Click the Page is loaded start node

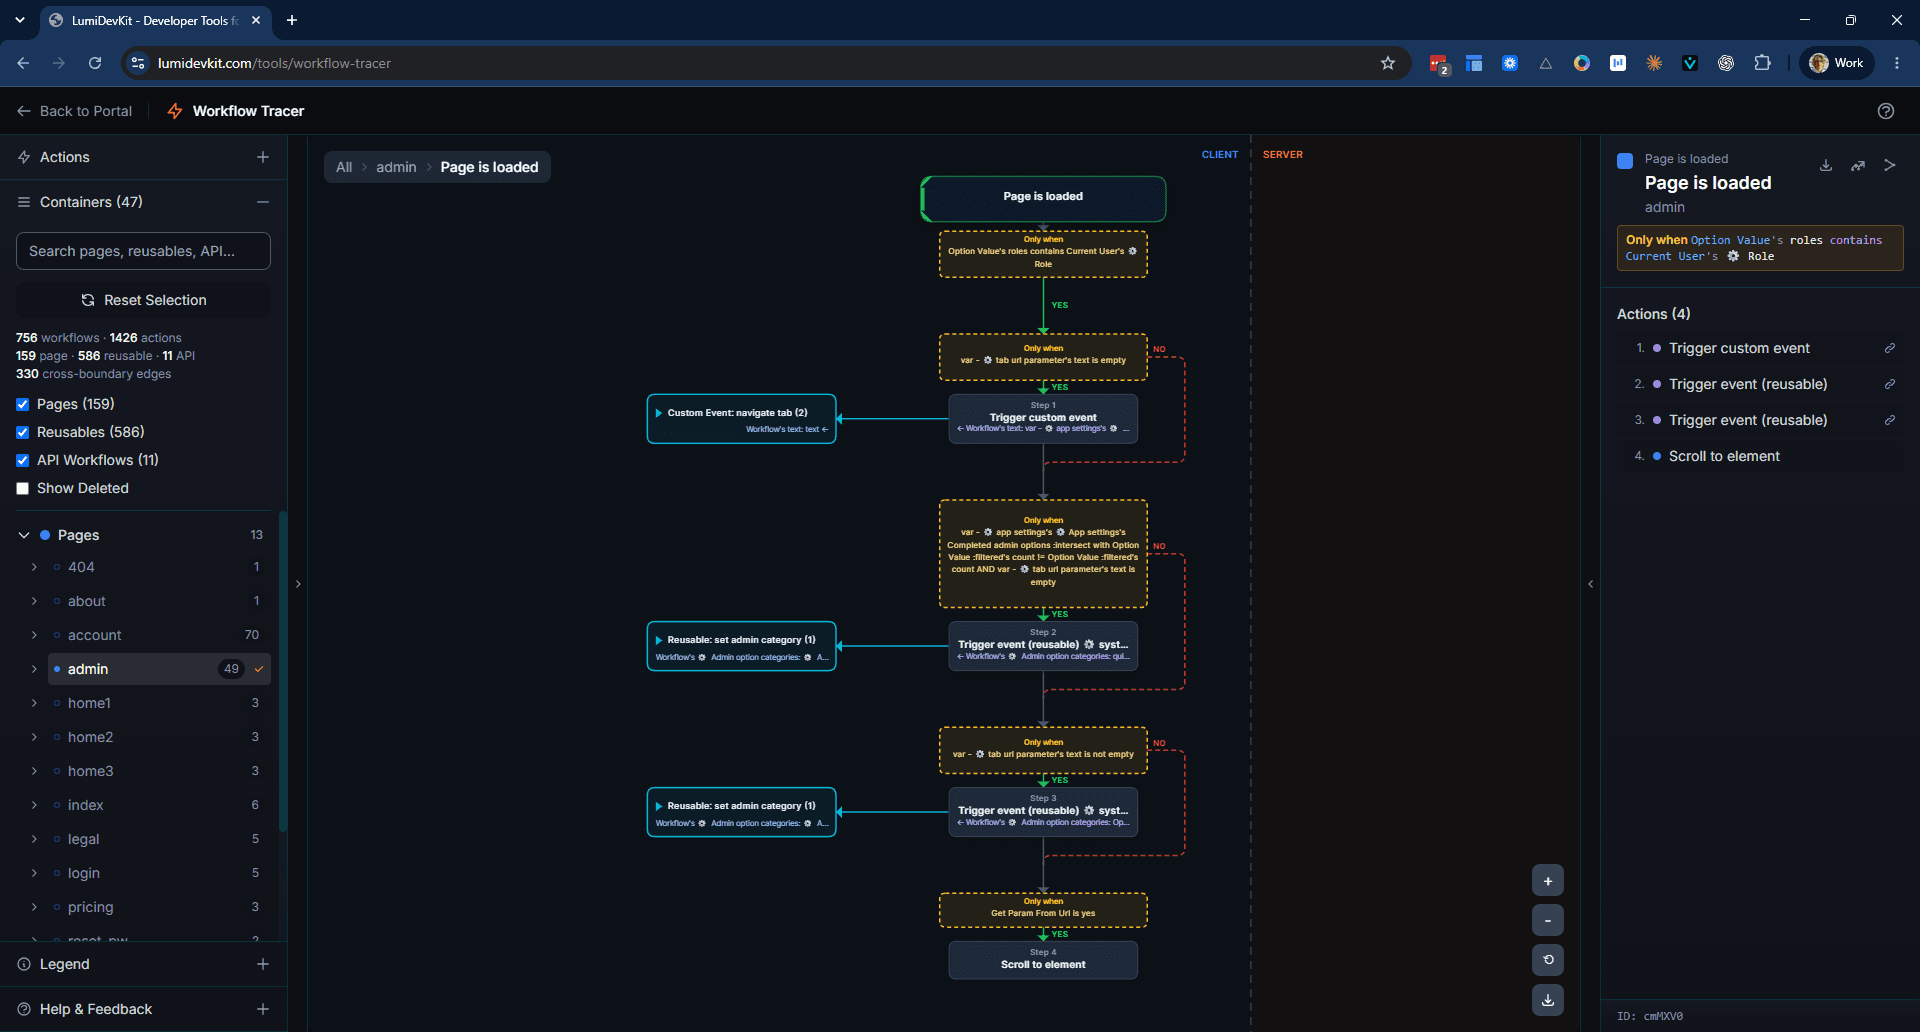[1043, 199]
